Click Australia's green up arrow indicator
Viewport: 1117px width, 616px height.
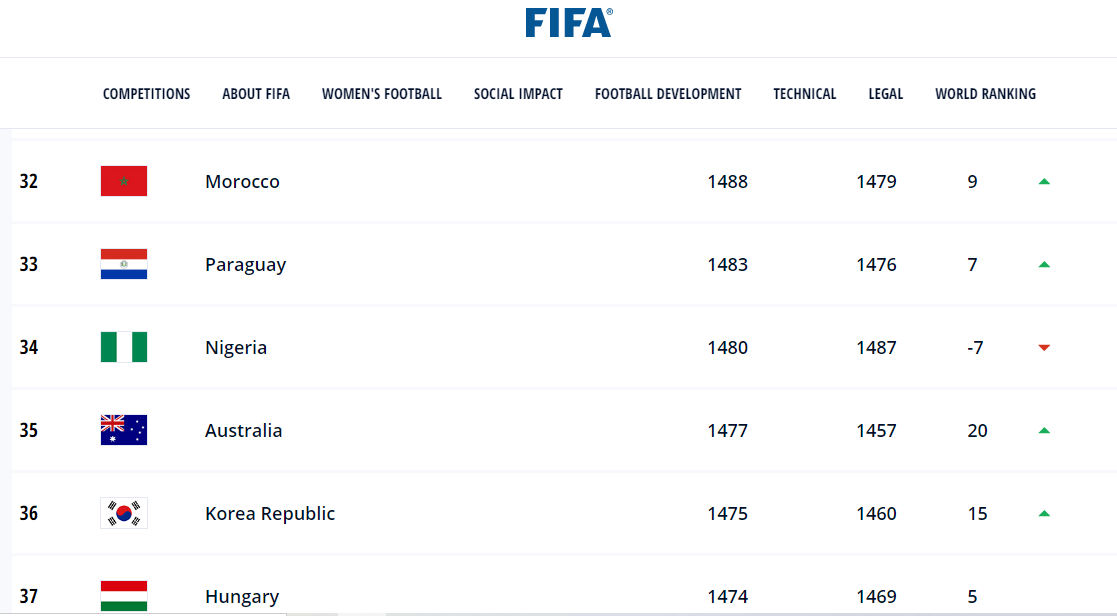(x=1044, y=431)
